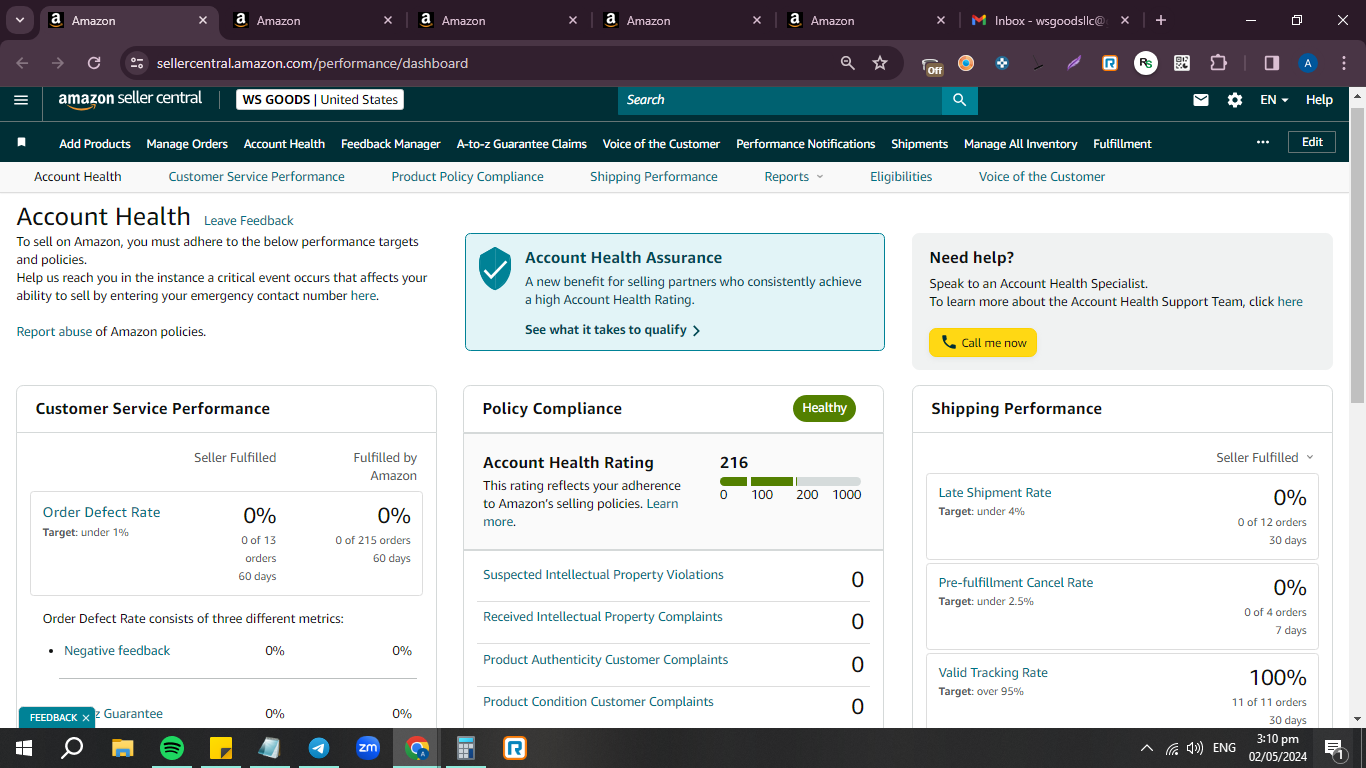1366x768 pixels.
Task: Switch to the Eligibilities tab
Action: pos(901,177)
